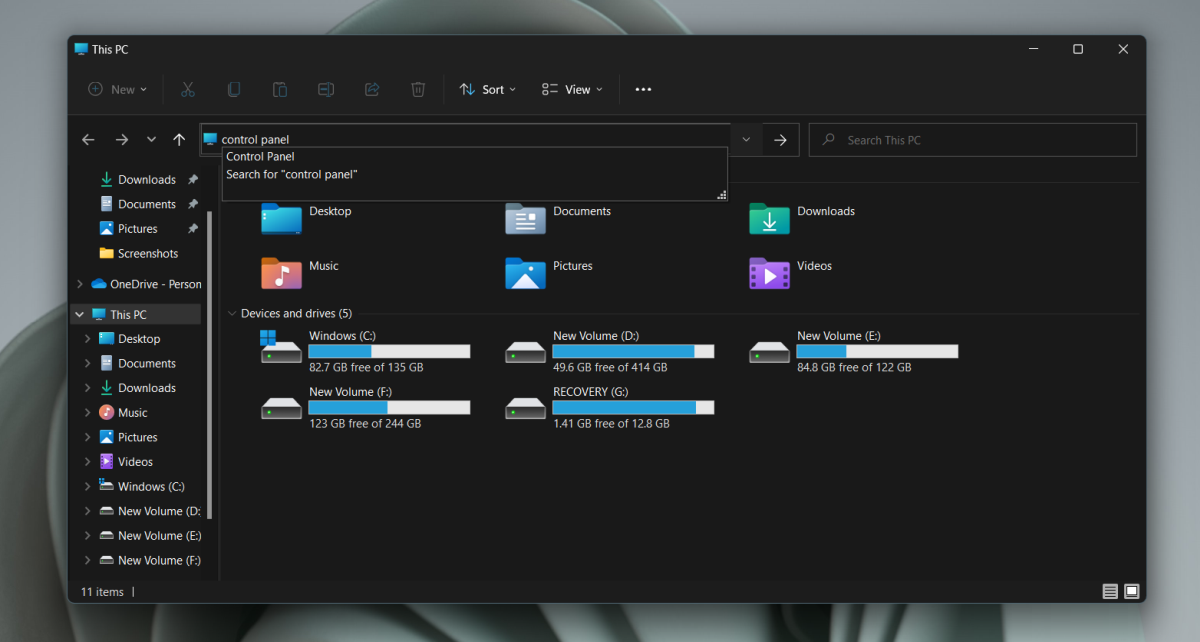Image resolution: width=1200 pixels, height=642 pixels.
Task: Select the Control Panel suggestion
Action: click(x=261, y=157)
